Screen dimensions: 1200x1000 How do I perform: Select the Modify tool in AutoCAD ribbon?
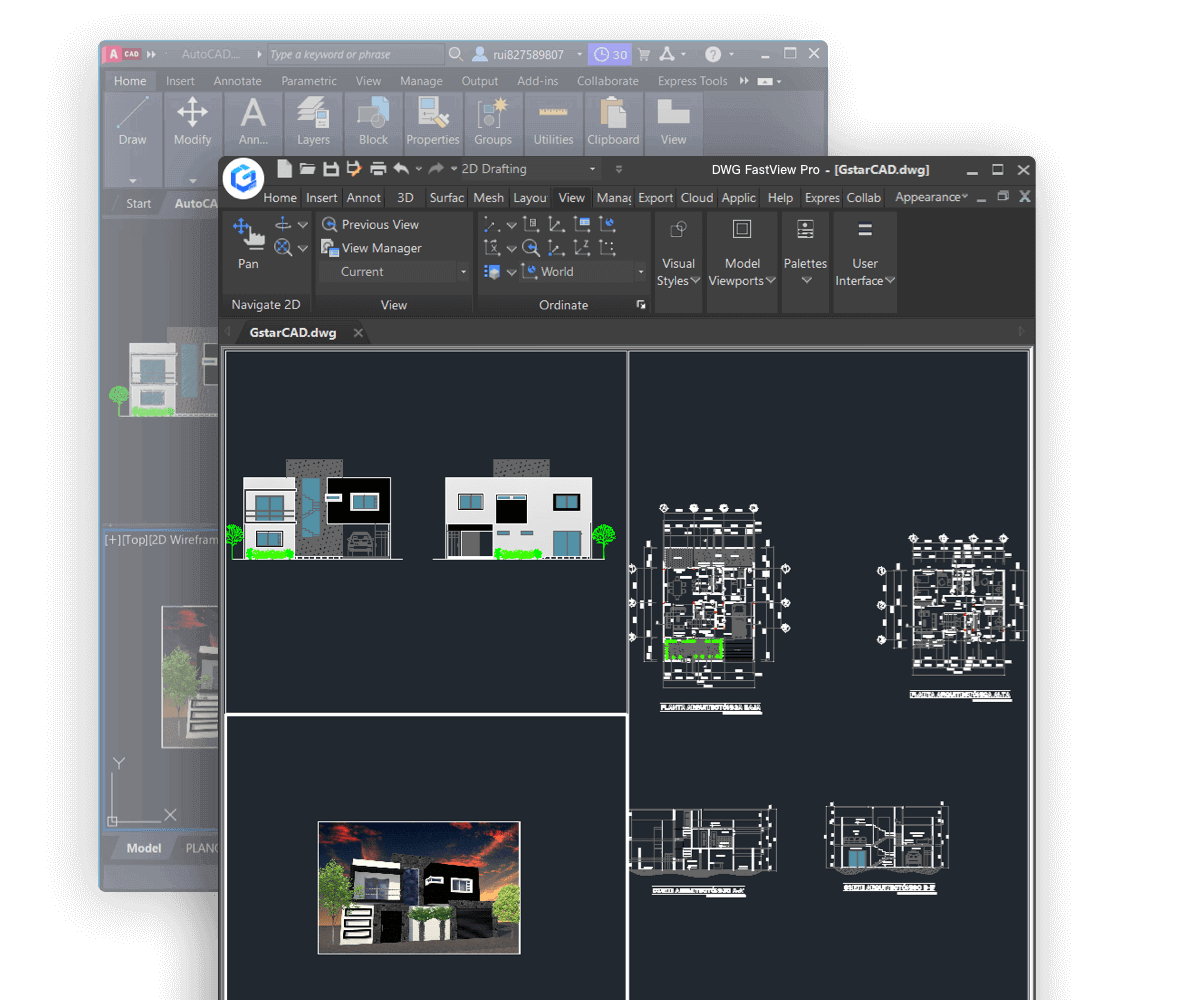pyautogui.click(x=192, y=122)
